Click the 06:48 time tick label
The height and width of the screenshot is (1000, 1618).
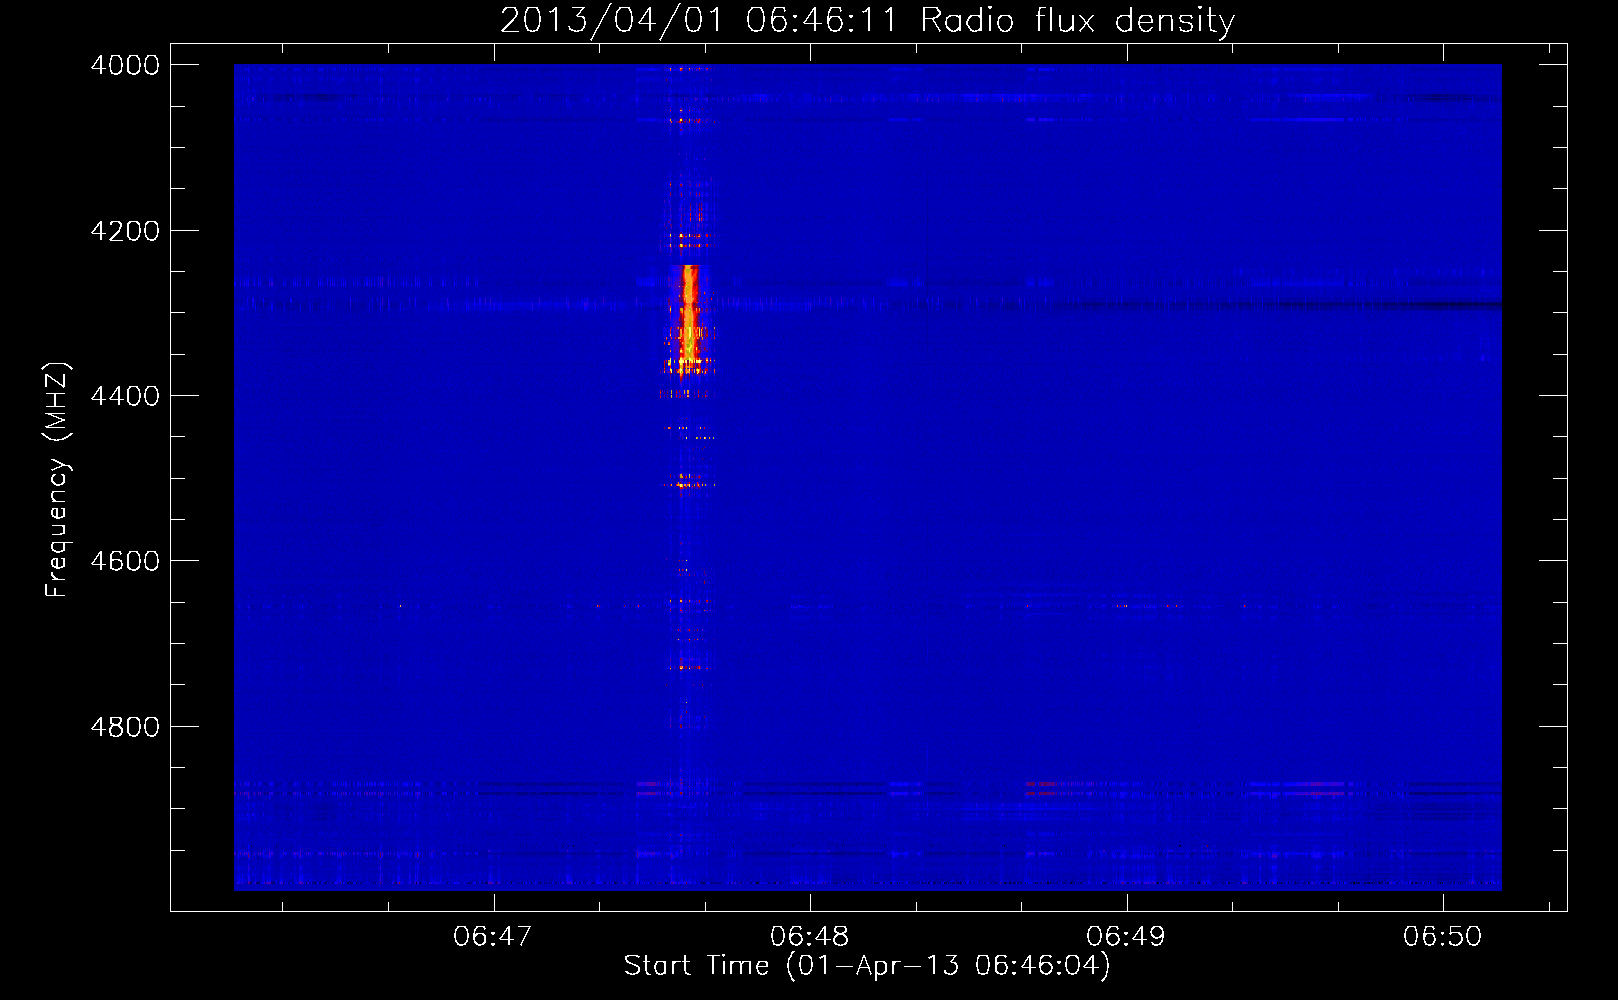(809, 937)
